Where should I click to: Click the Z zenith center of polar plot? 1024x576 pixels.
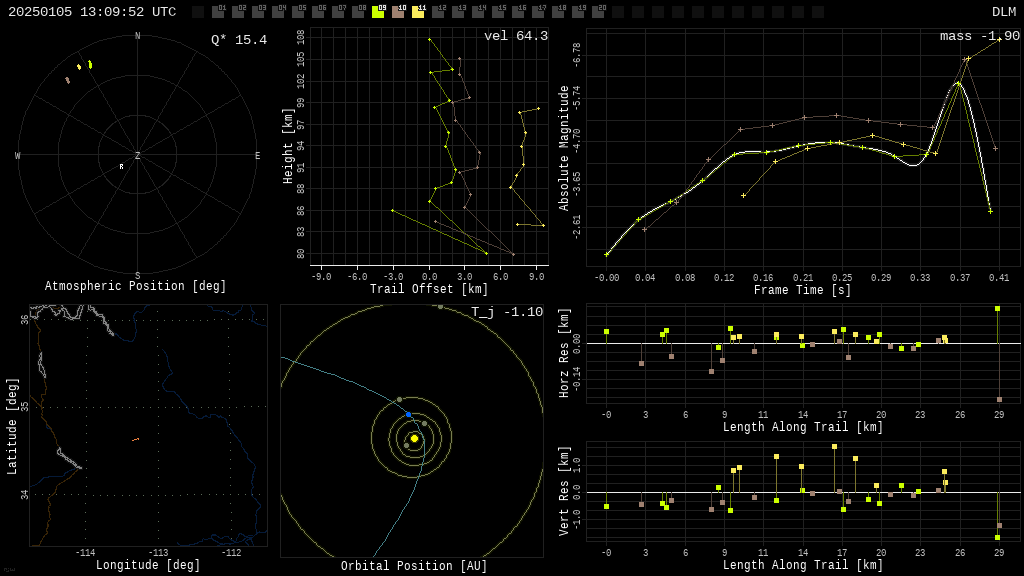tap(137, 155)
